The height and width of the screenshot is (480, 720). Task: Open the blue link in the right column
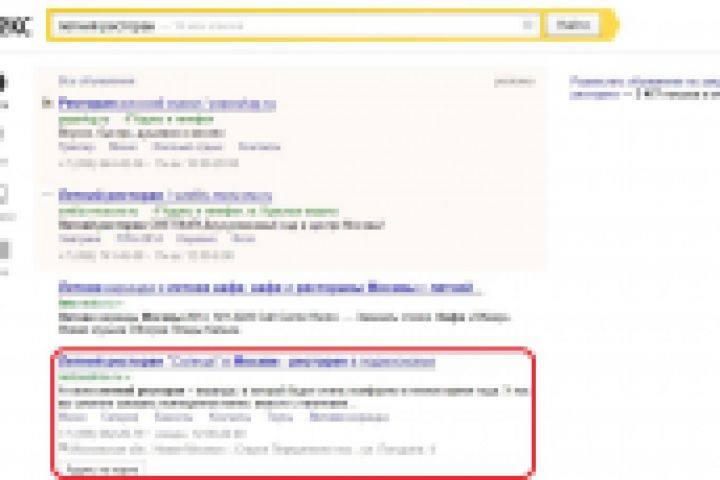point(645,88)
